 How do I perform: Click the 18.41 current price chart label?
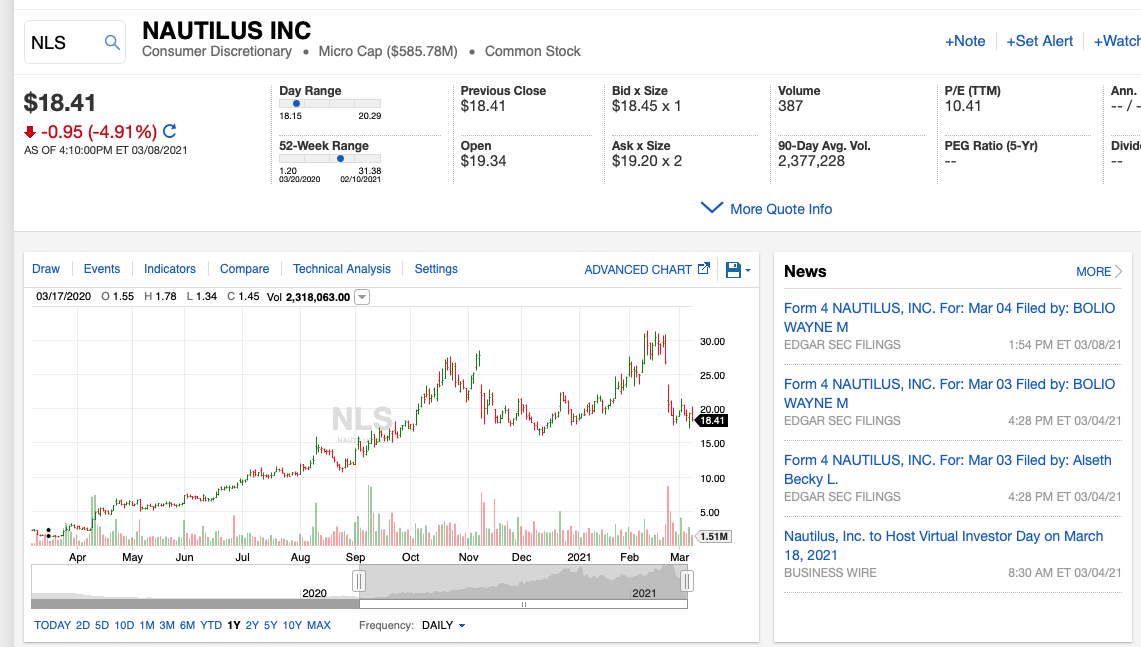coord(712,421)
